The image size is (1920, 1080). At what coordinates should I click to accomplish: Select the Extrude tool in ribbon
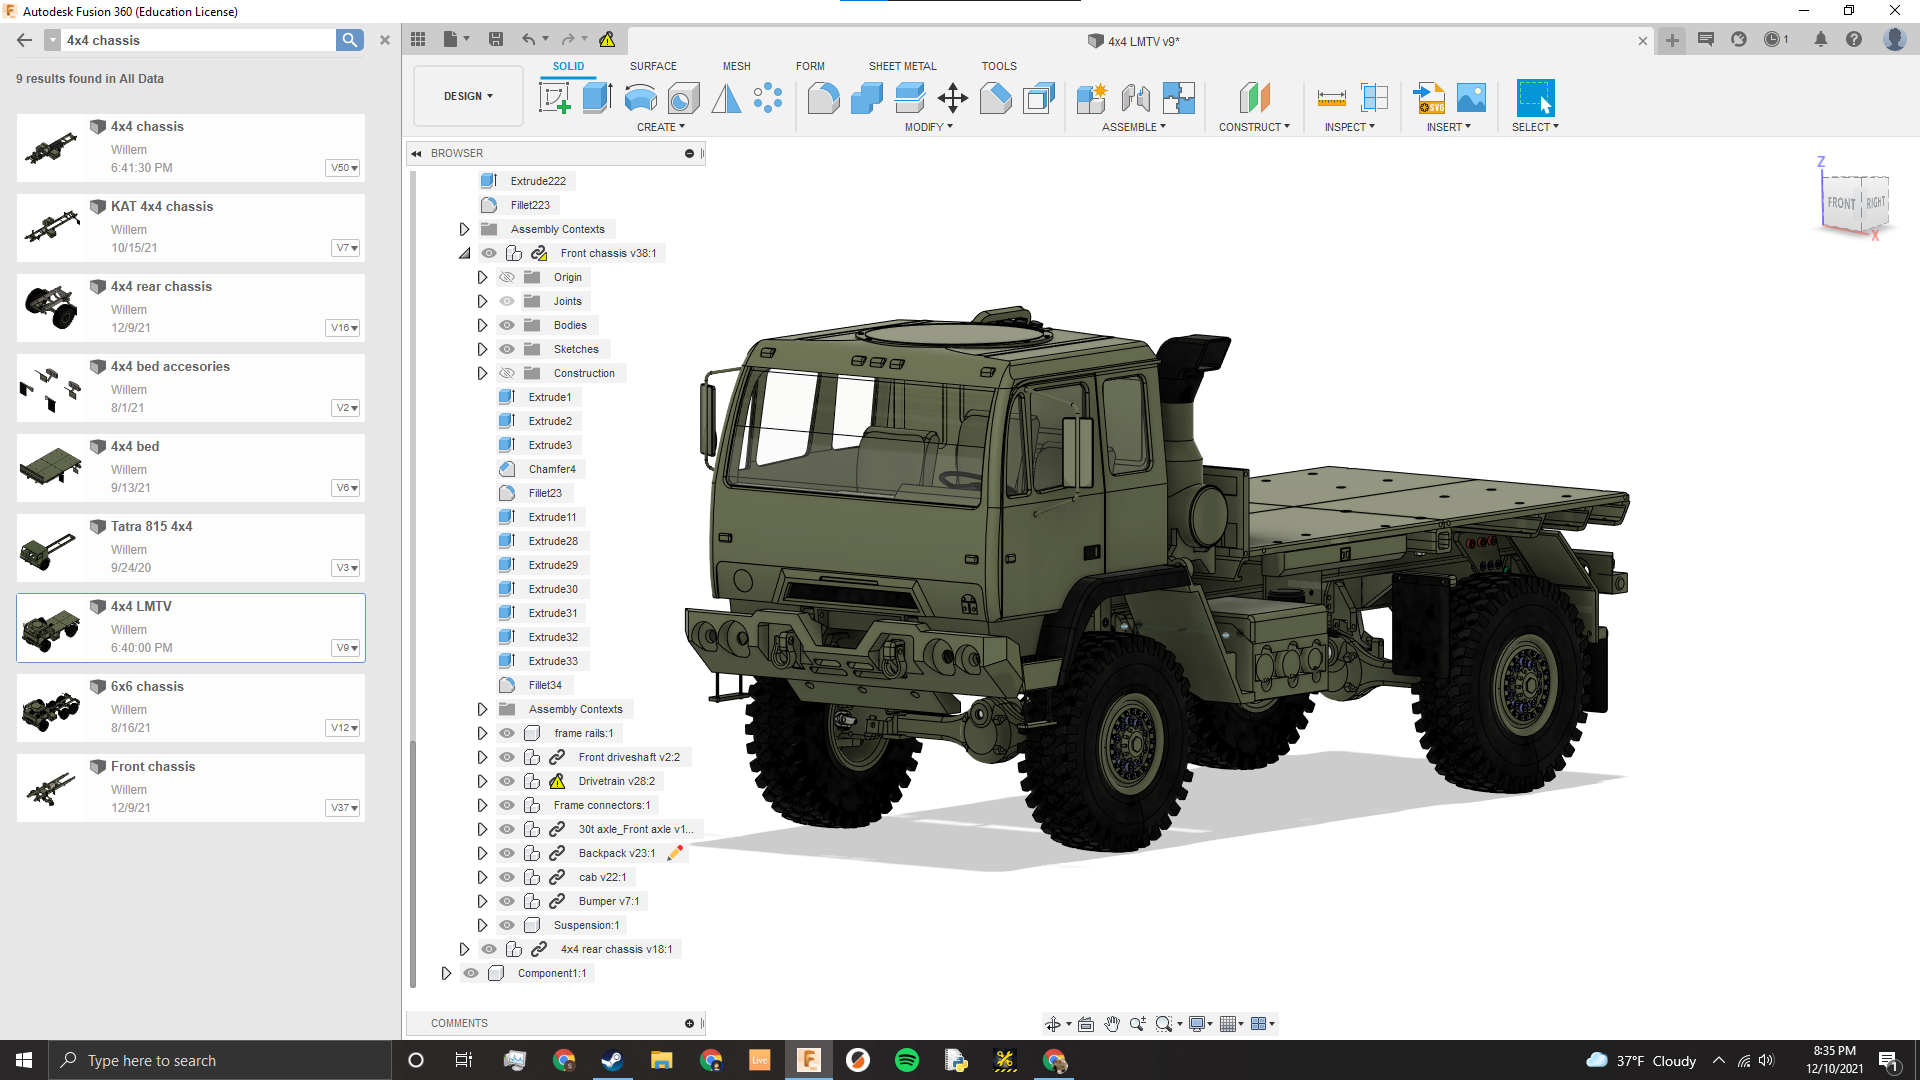597,98
